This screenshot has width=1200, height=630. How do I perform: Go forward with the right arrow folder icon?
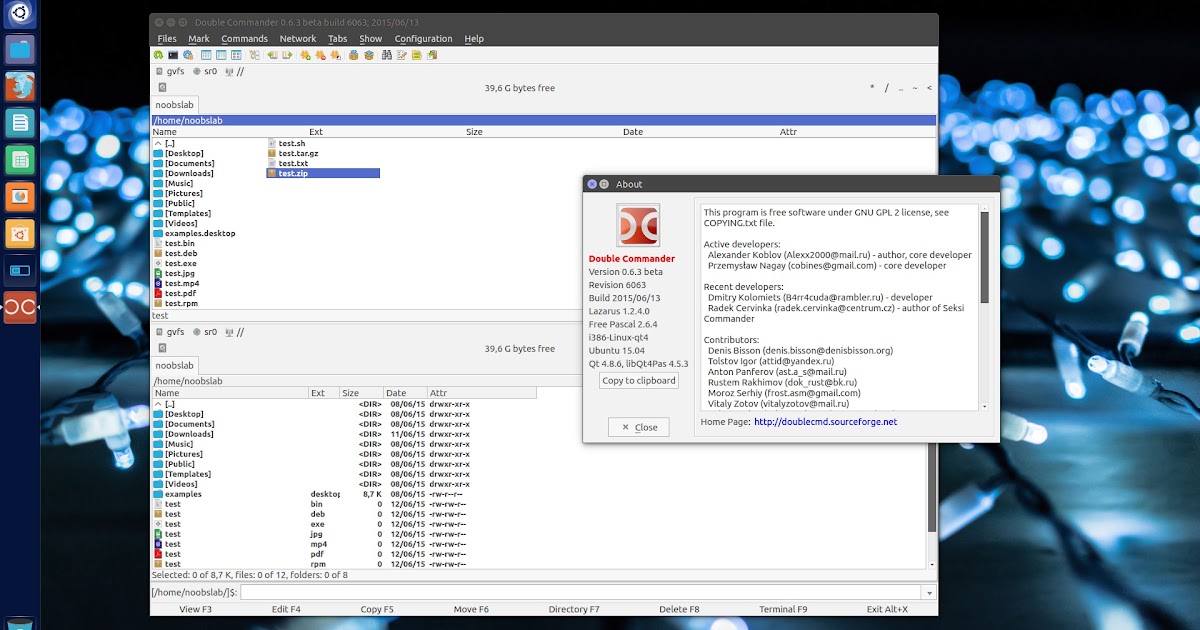click(287, 55)
